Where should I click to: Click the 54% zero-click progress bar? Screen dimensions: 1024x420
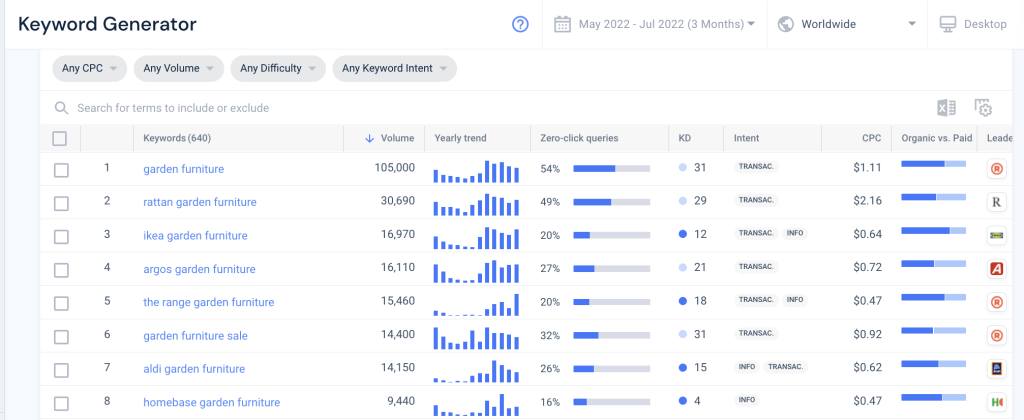[612, 169]
